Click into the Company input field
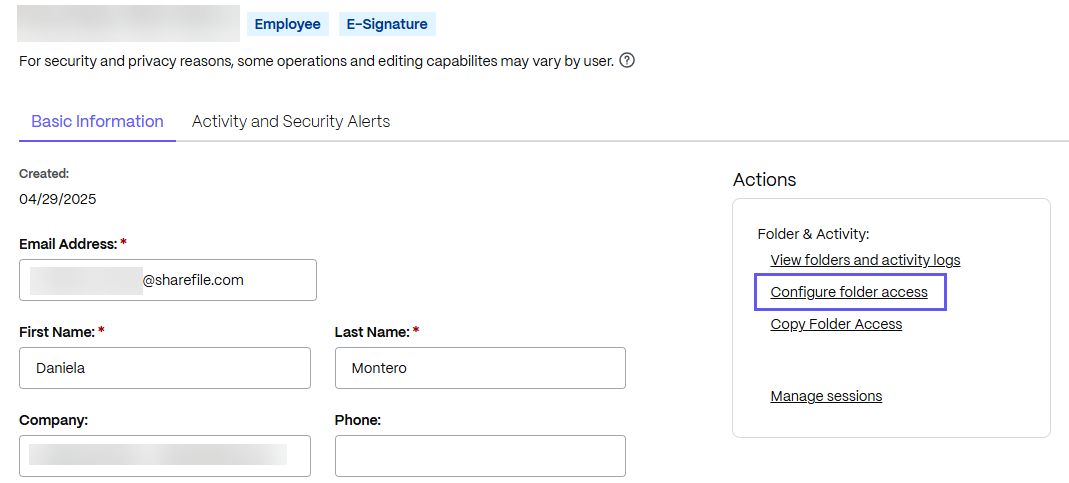This screenshot has width=1069, height=483. [165, 456]
